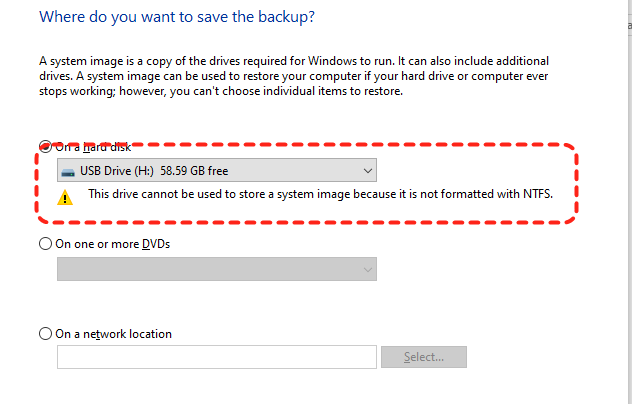This screenshot has height=404, width=632.
Task: Select the 'On a hard disk' radio button
Action: (45, 146)
